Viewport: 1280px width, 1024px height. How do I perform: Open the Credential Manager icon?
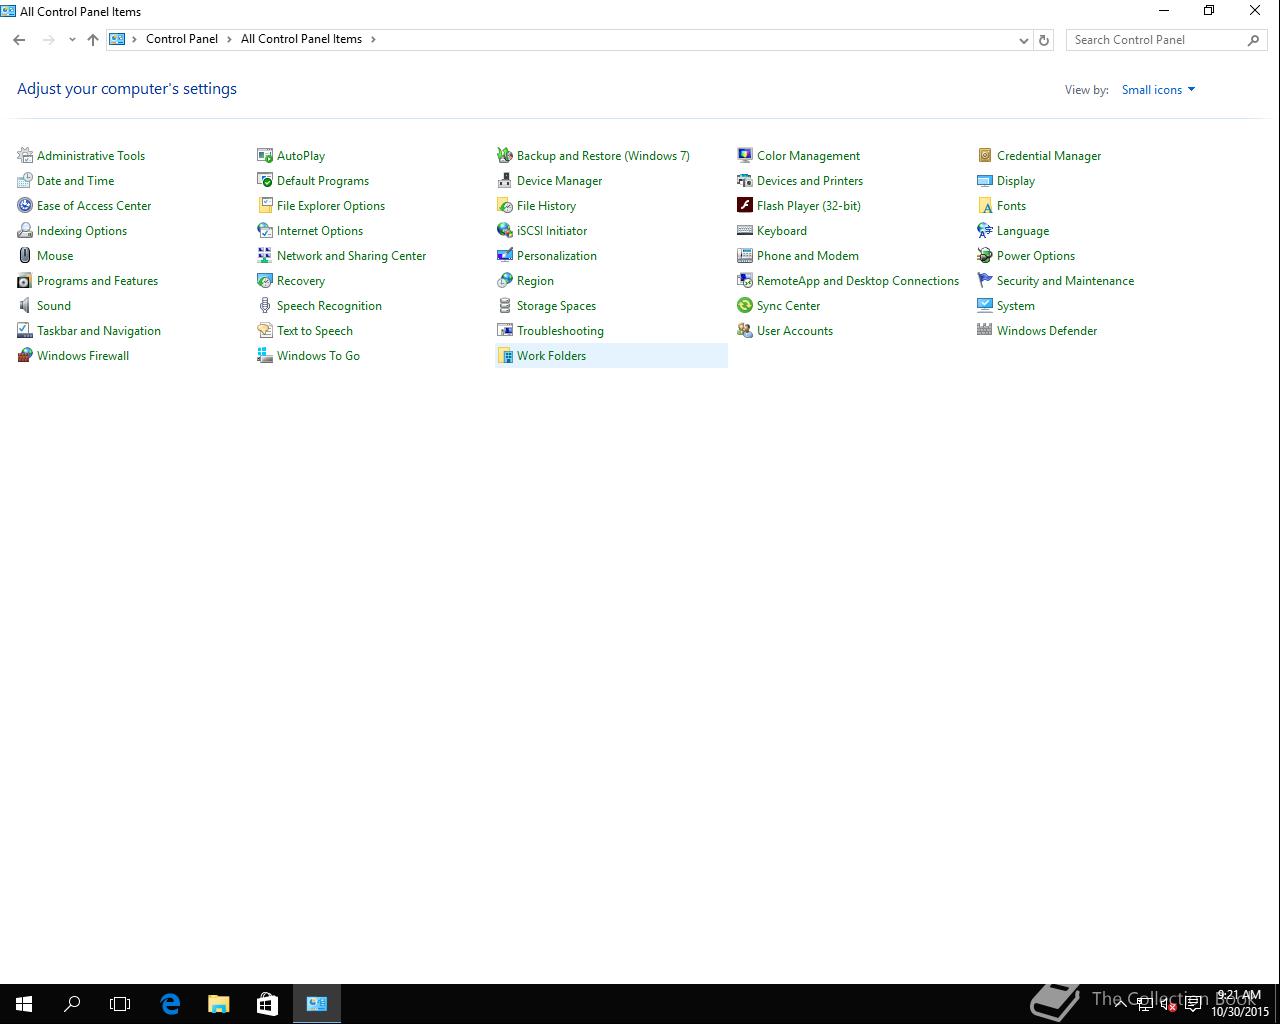coord(985,155)
